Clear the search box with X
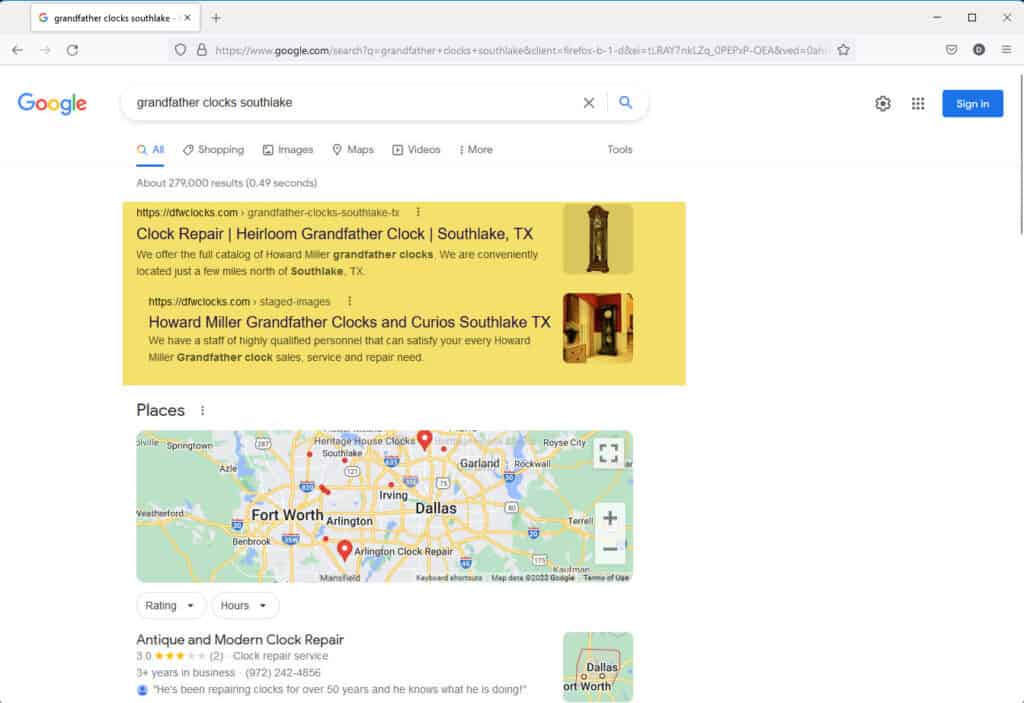Screen dimensions: 1024x703 click(588, 103)
